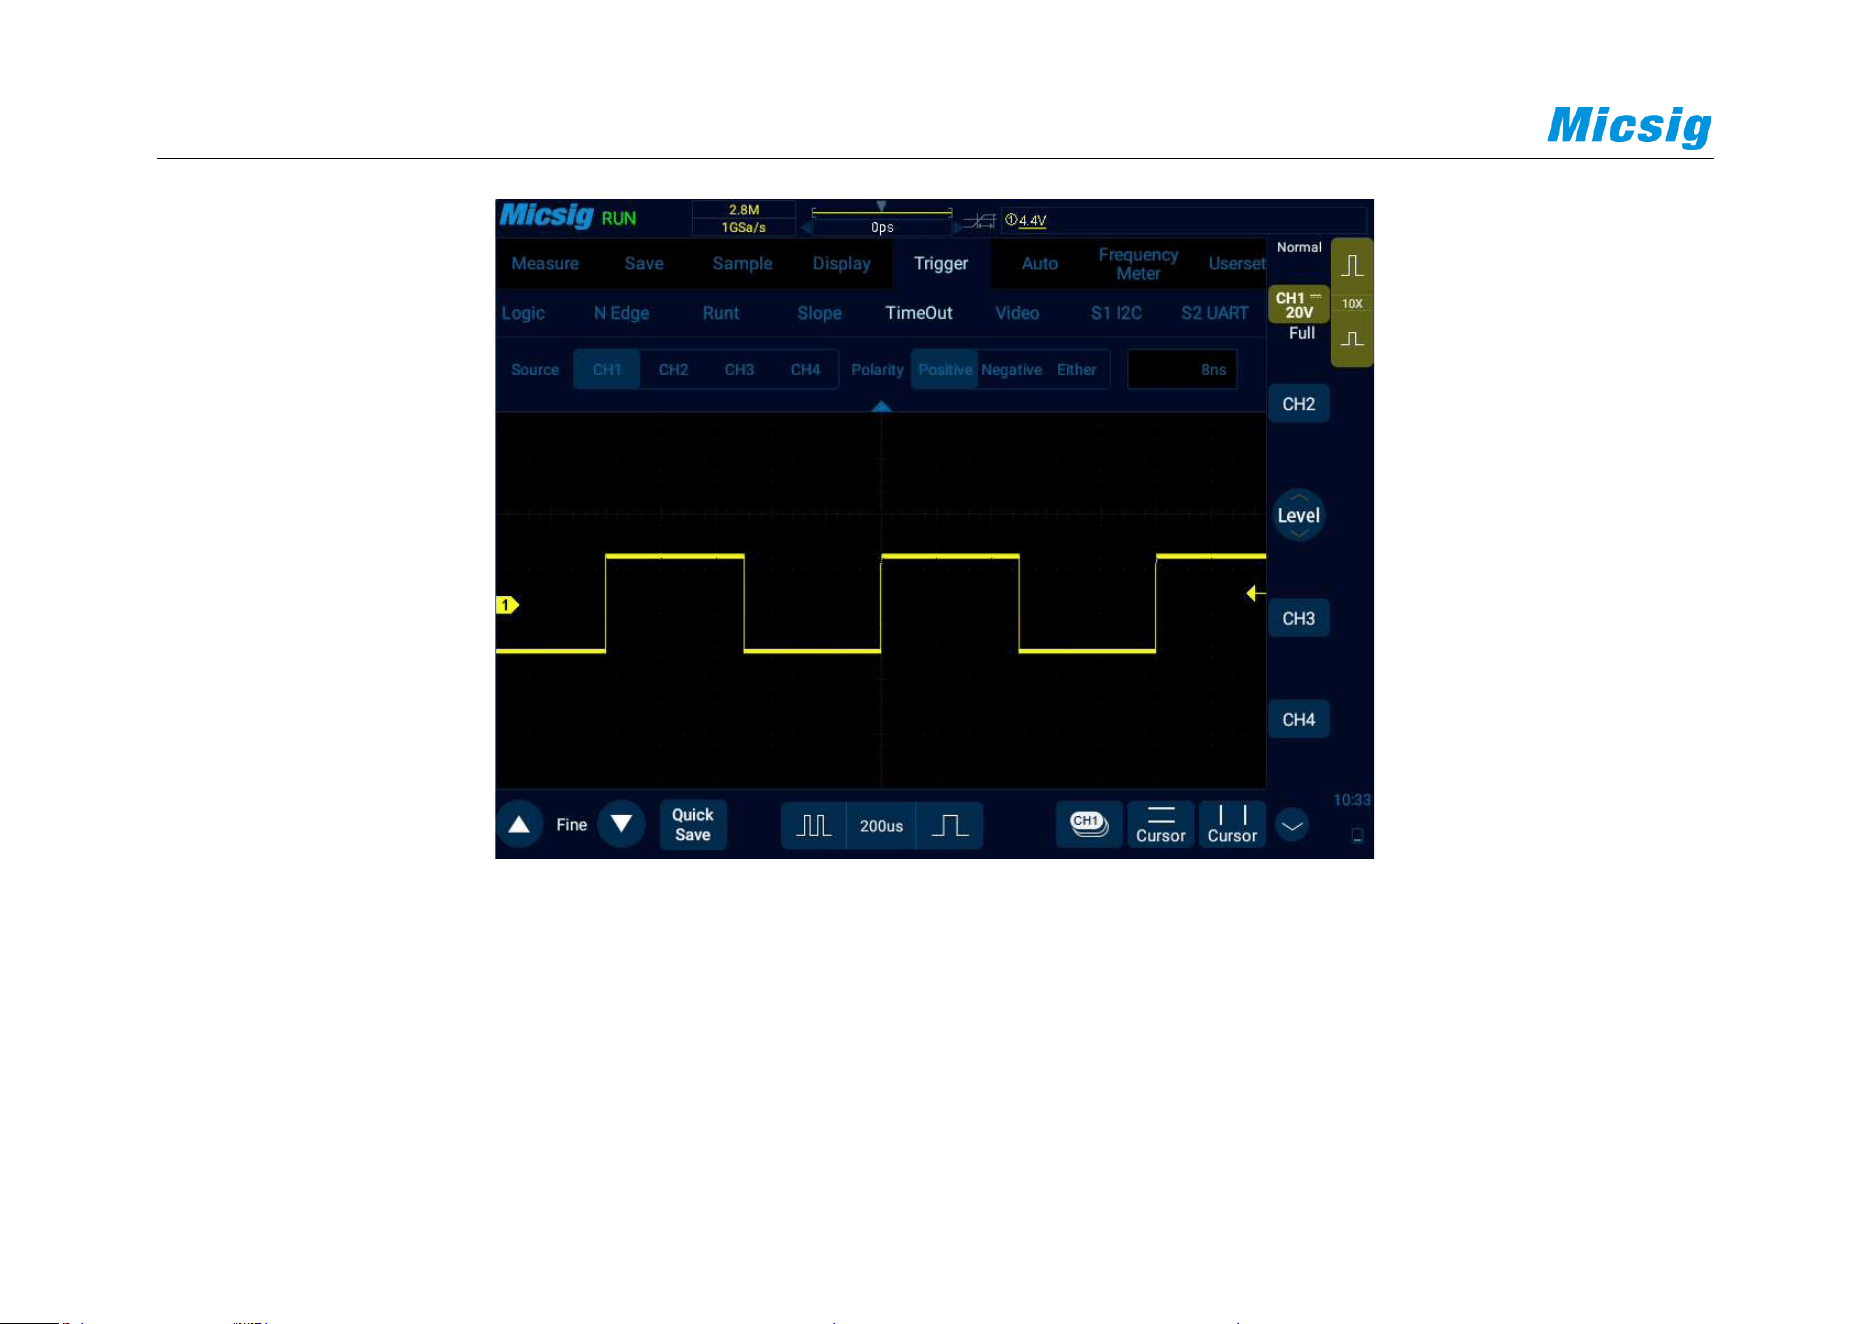Select the CH1 ground marker
The width and height of the screenshot is (1872, 1324).
507,605
